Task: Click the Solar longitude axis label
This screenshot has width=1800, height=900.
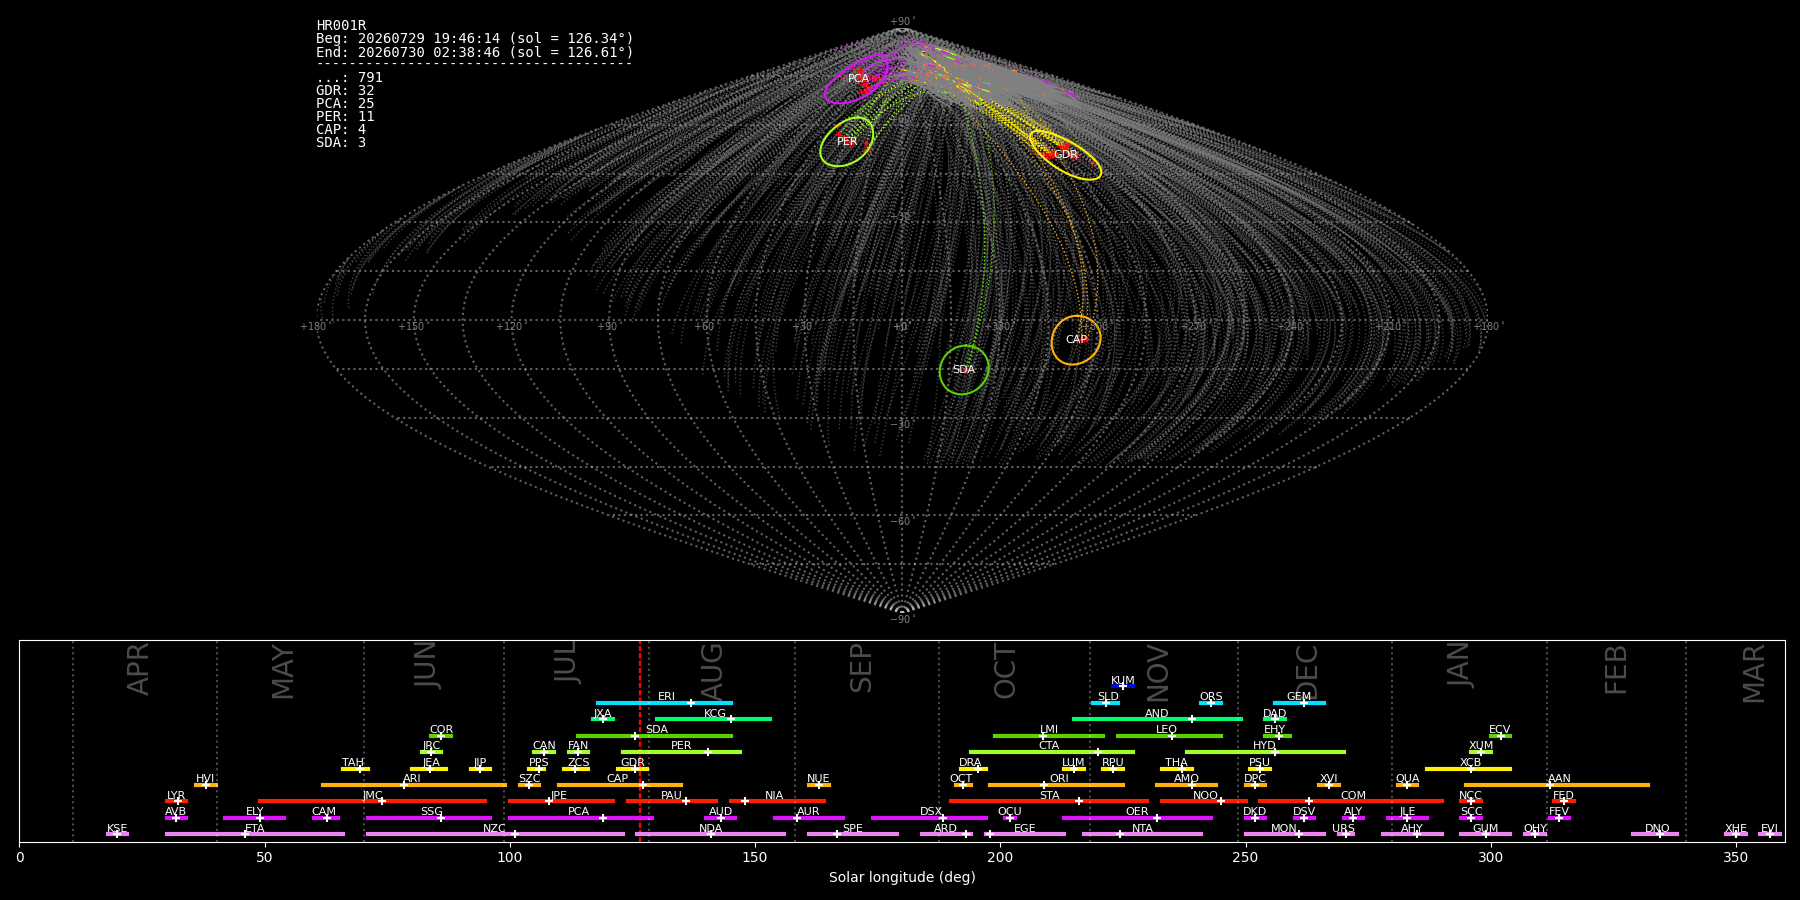Action: (x=902, y=877)
